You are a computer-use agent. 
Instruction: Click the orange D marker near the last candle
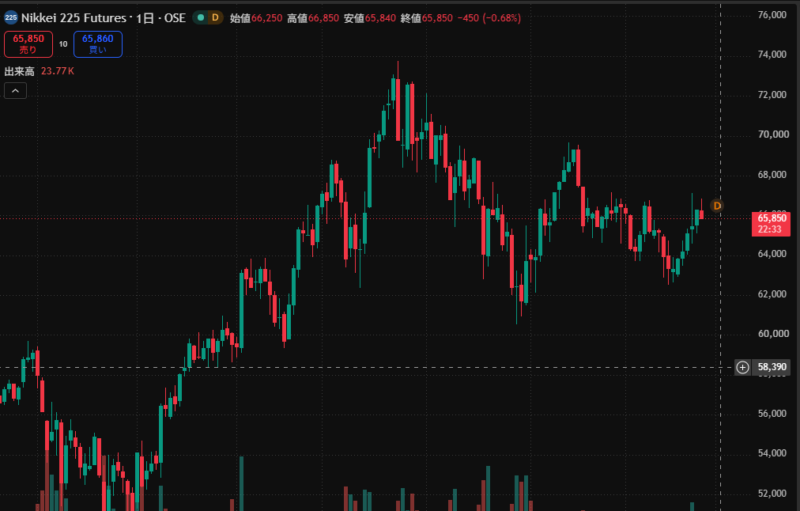point(717,206)
